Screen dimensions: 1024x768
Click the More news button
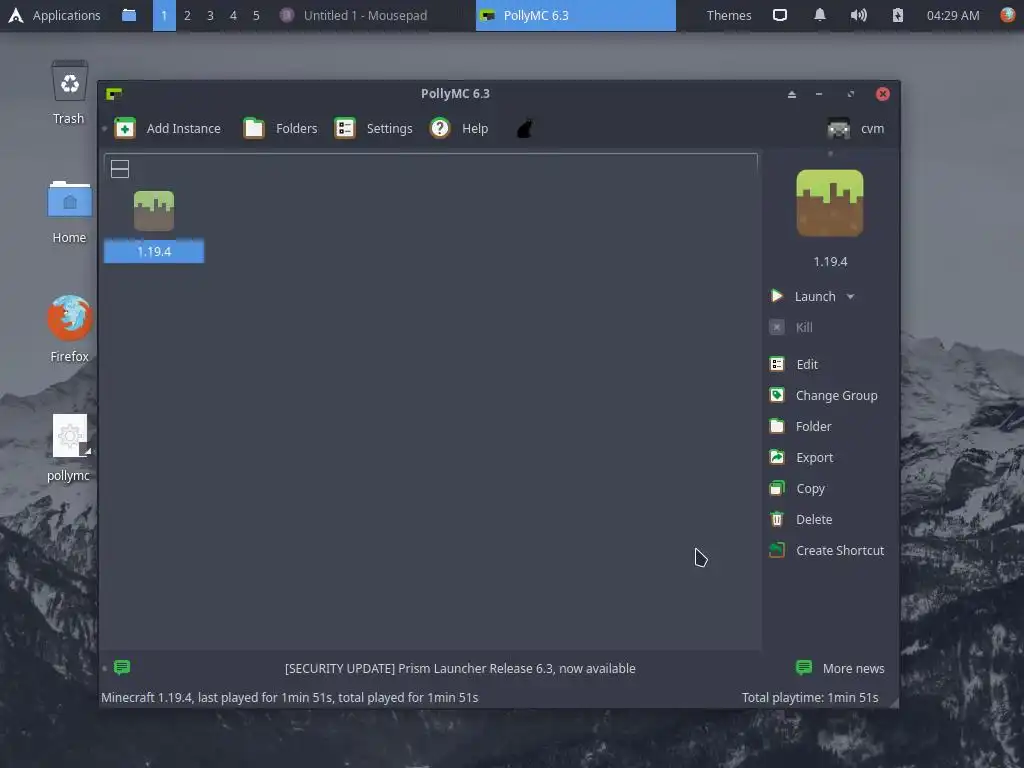840,668
